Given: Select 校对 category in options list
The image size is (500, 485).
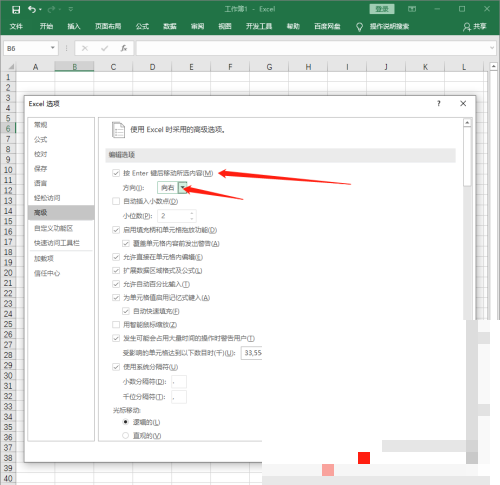Looking at the screenshot, I should tap(41, 154).
